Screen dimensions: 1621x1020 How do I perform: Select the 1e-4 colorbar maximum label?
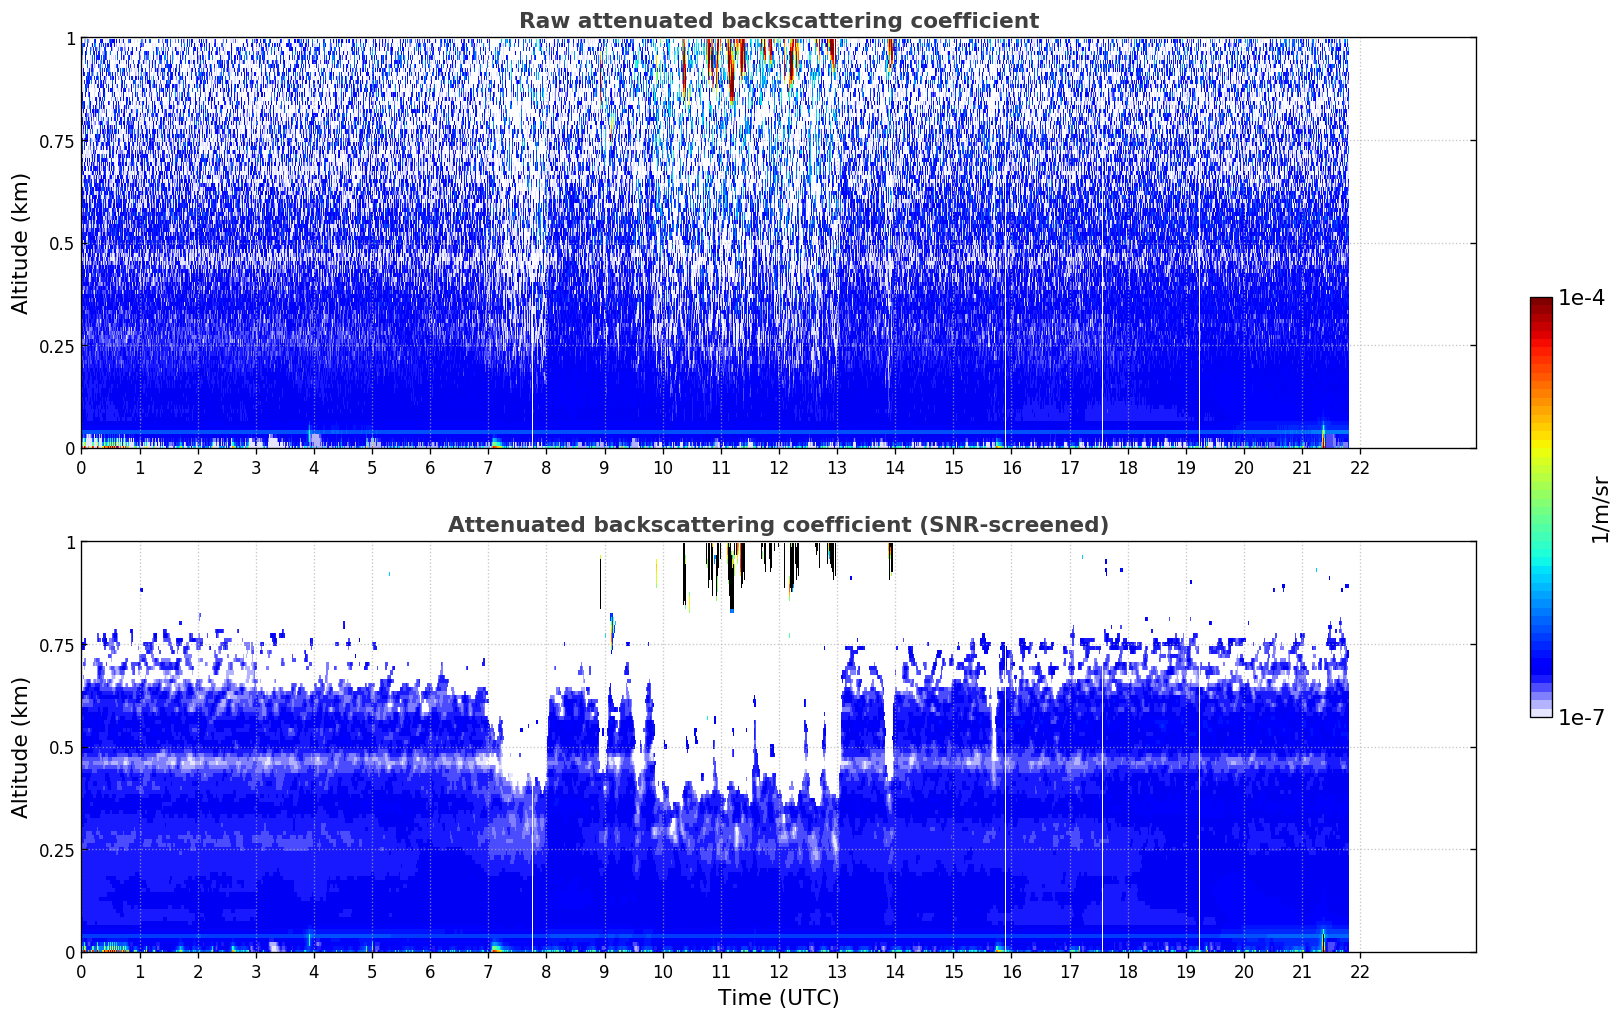coord(1580,298)
